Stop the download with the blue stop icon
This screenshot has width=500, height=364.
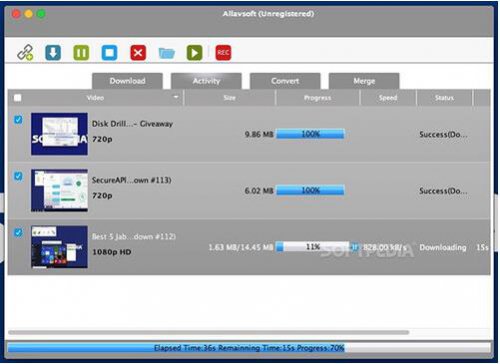click(x=110, y=53)
